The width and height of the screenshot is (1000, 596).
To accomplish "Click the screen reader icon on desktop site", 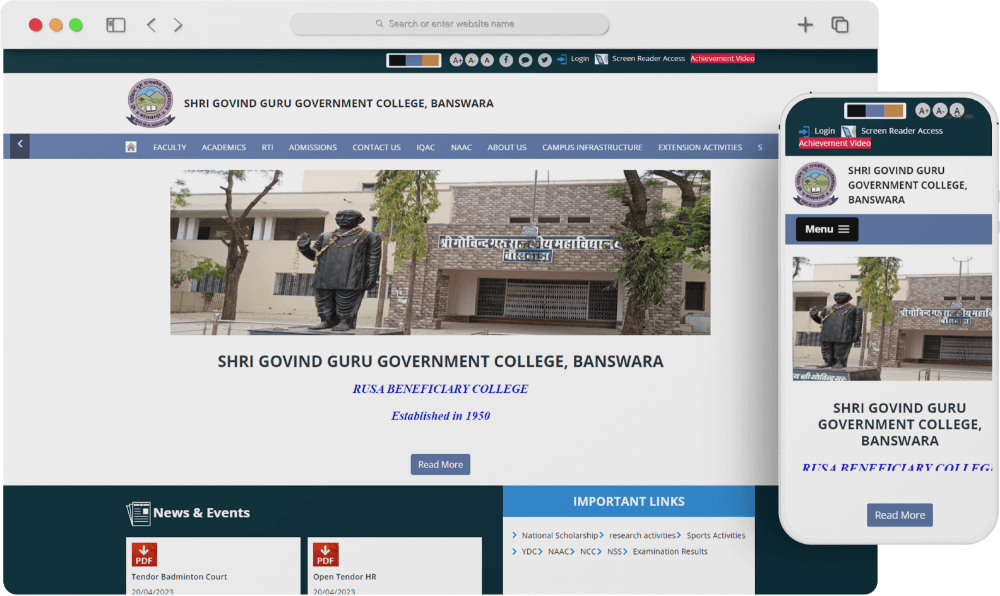I will (601, 59).
